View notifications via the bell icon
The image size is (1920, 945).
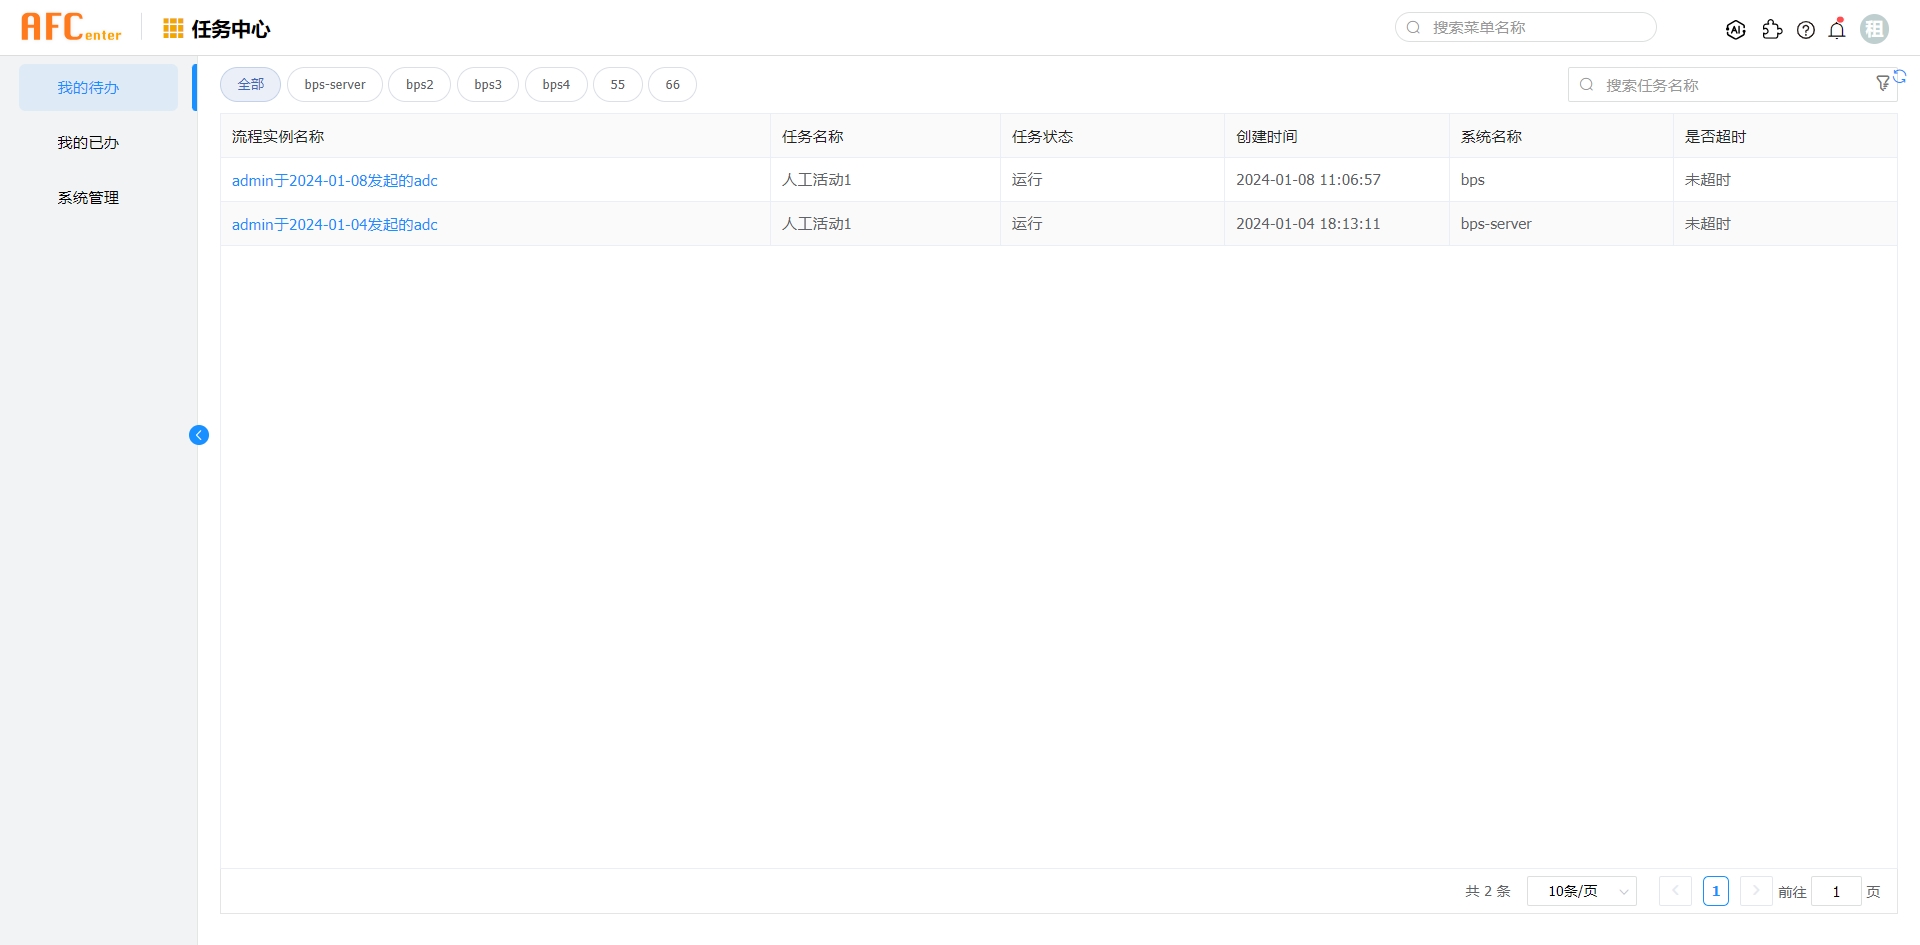(x=1837, y=29)
